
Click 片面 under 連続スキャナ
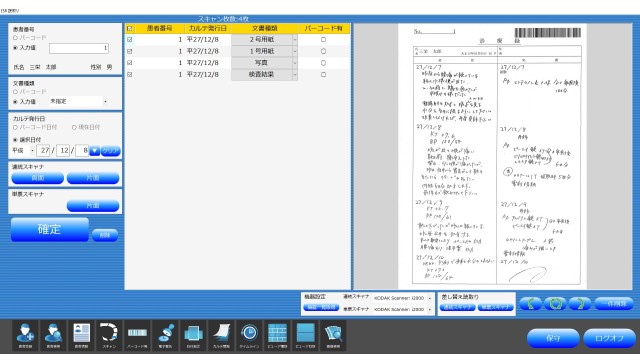point(93,178)
